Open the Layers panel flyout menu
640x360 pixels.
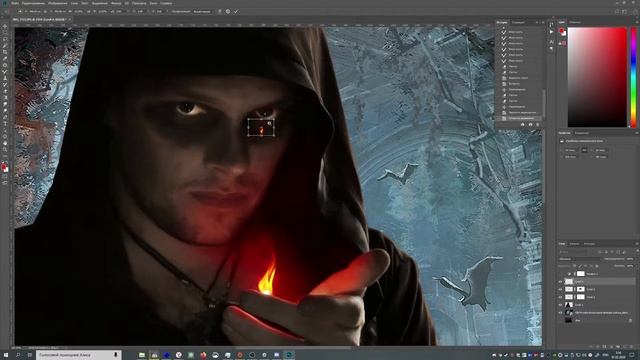tap(636, 244)
